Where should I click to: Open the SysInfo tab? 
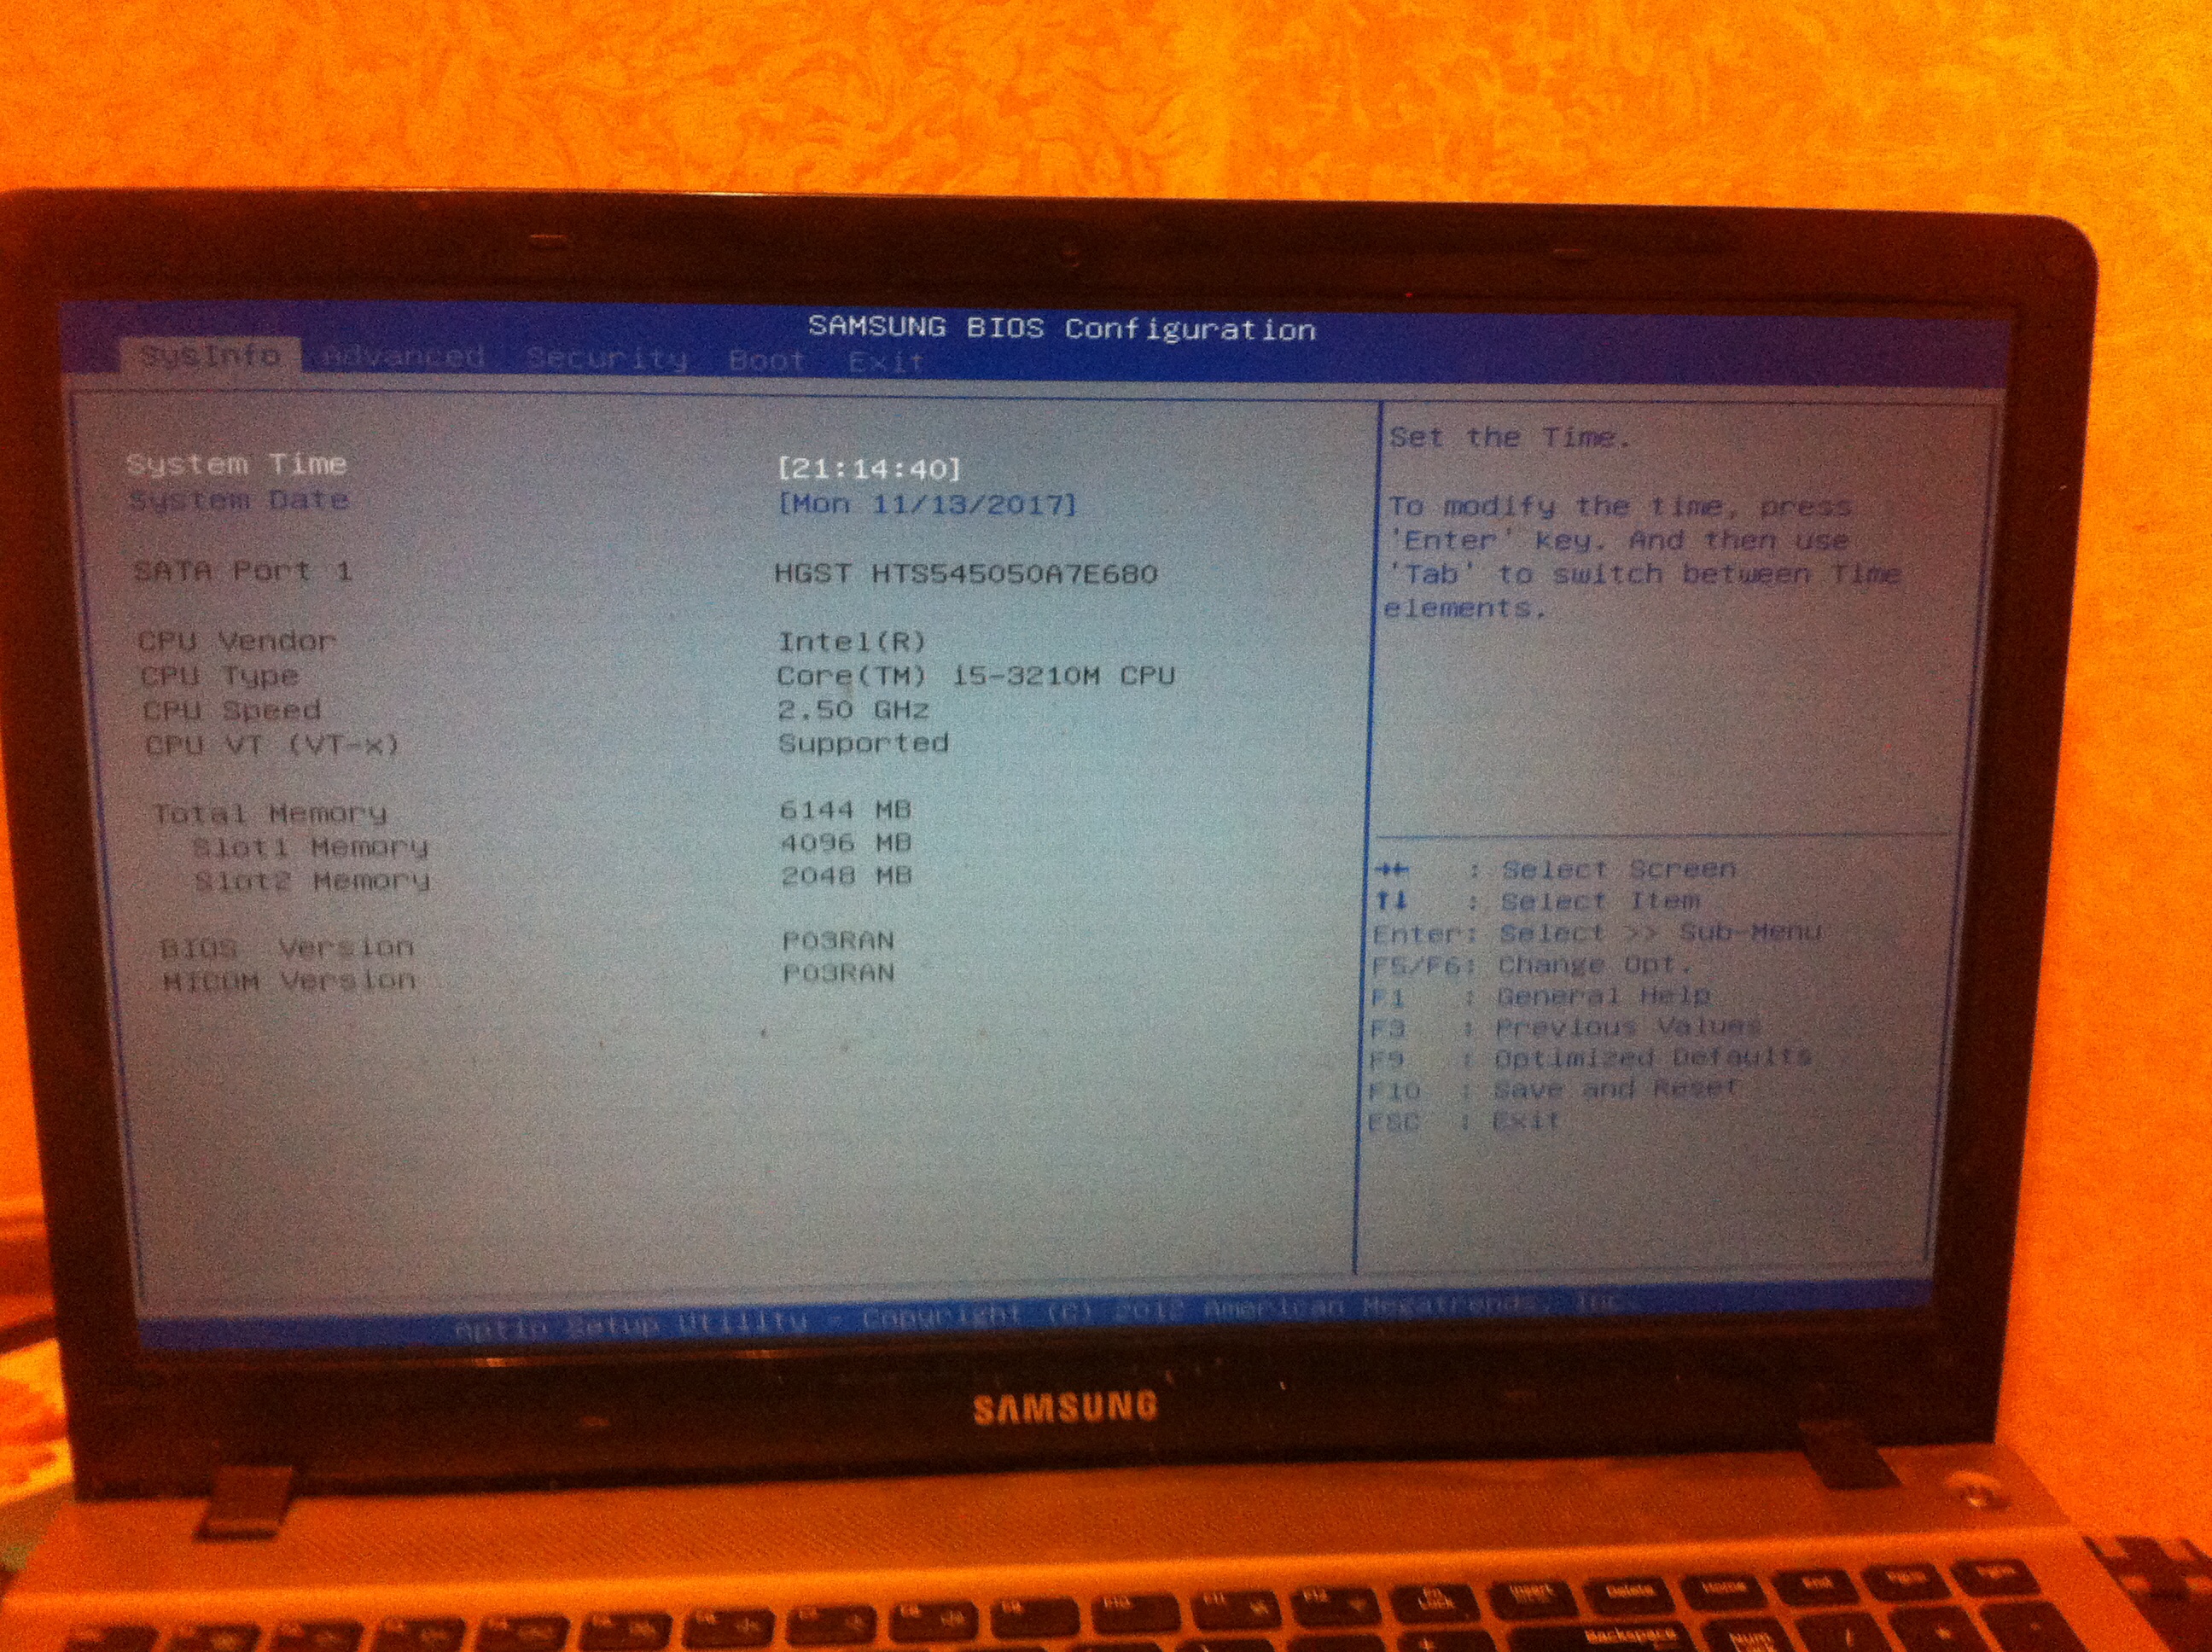point(209,355)
